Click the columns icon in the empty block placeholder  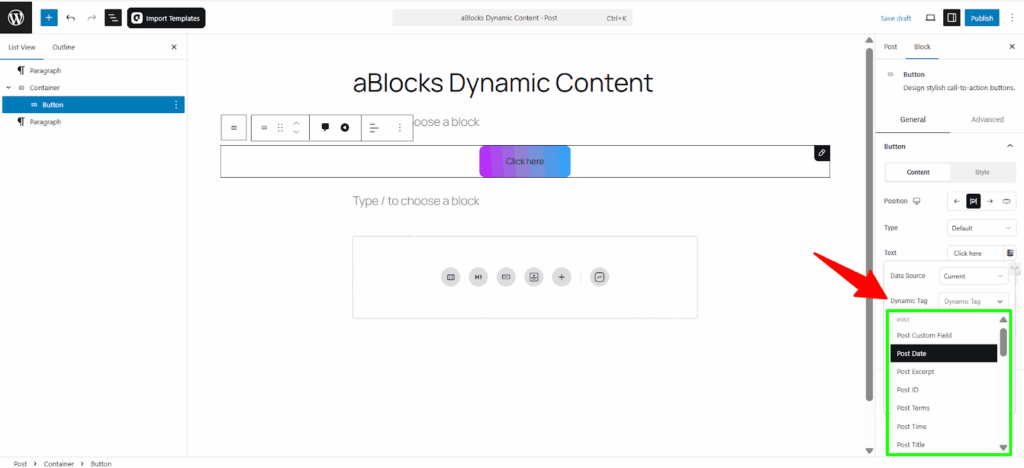click(x=451, y=277)
